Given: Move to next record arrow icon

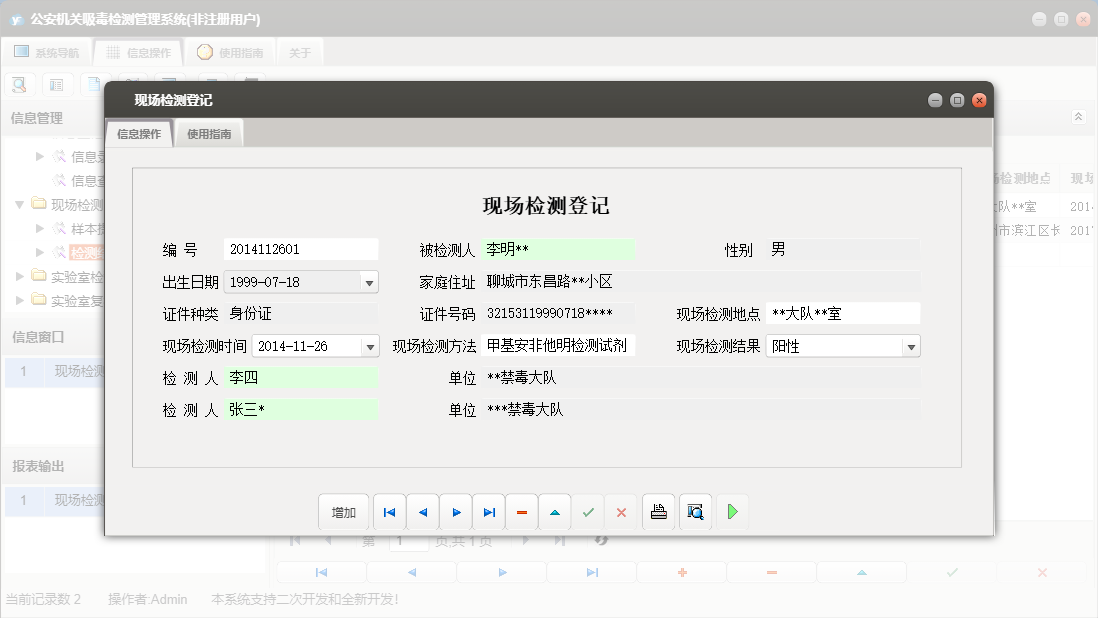Looking at the screenshot, I should 456,511.
